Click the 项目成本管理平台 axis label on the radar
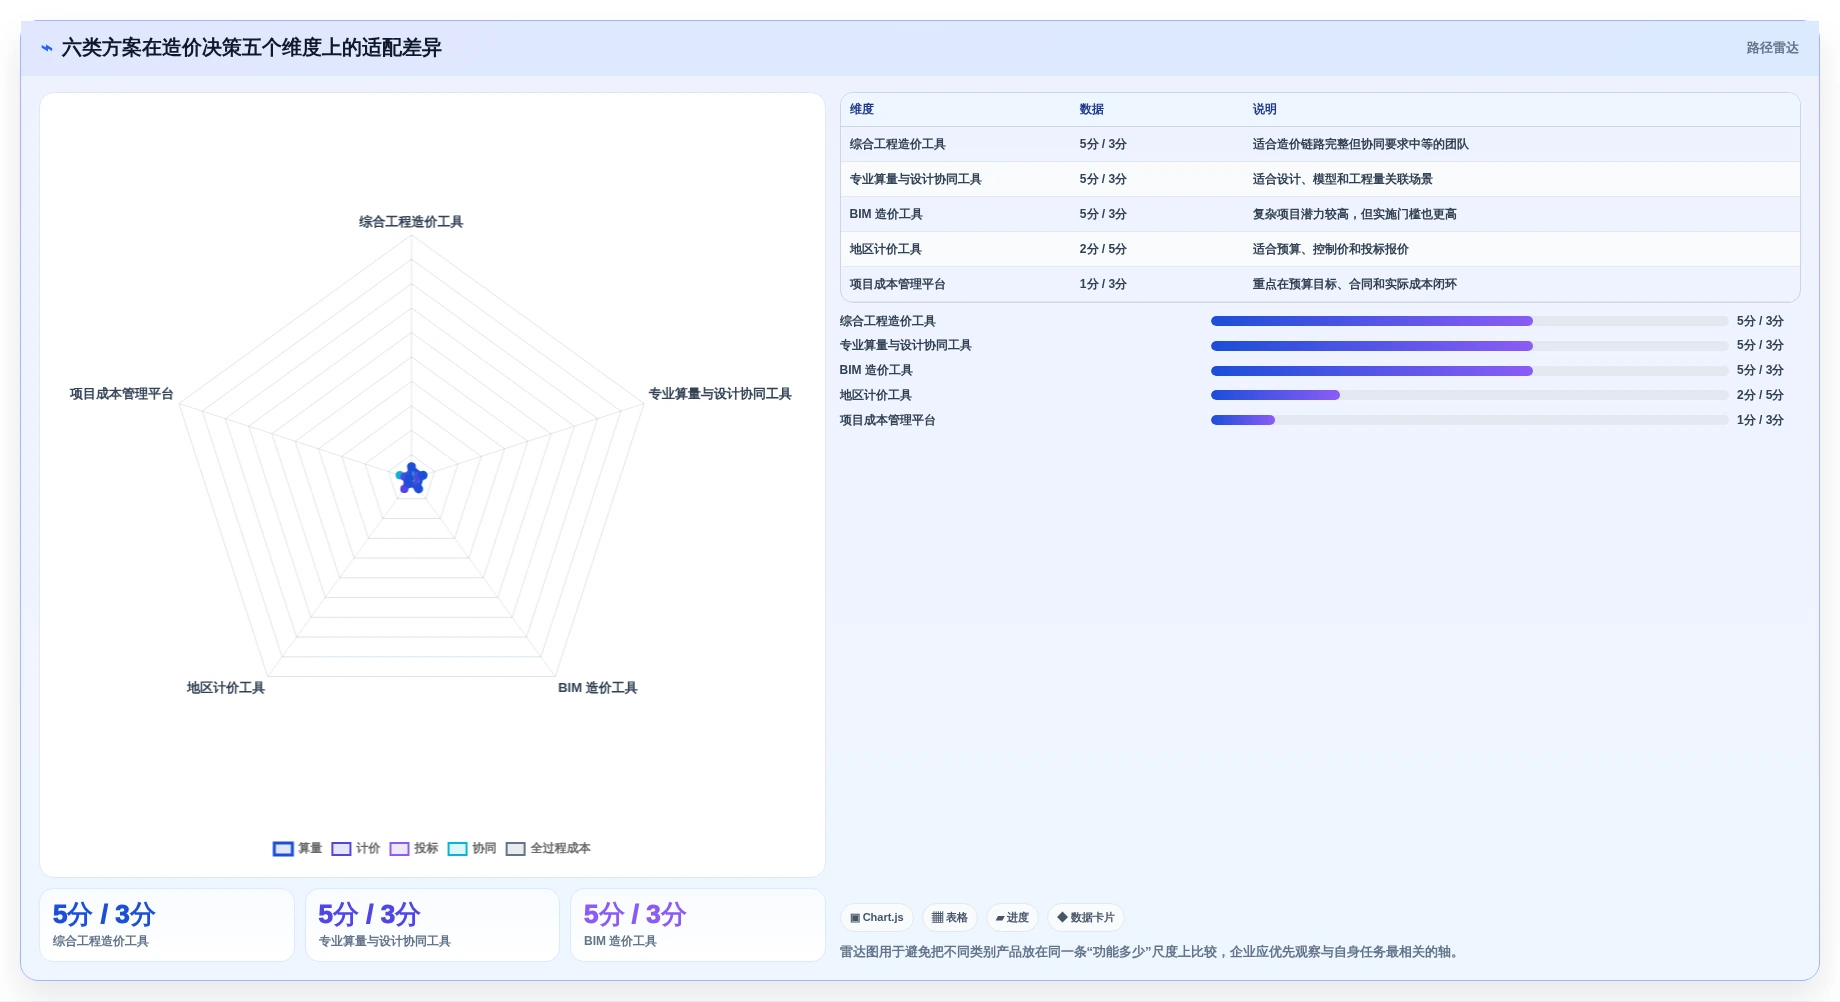 click(121, 394)
